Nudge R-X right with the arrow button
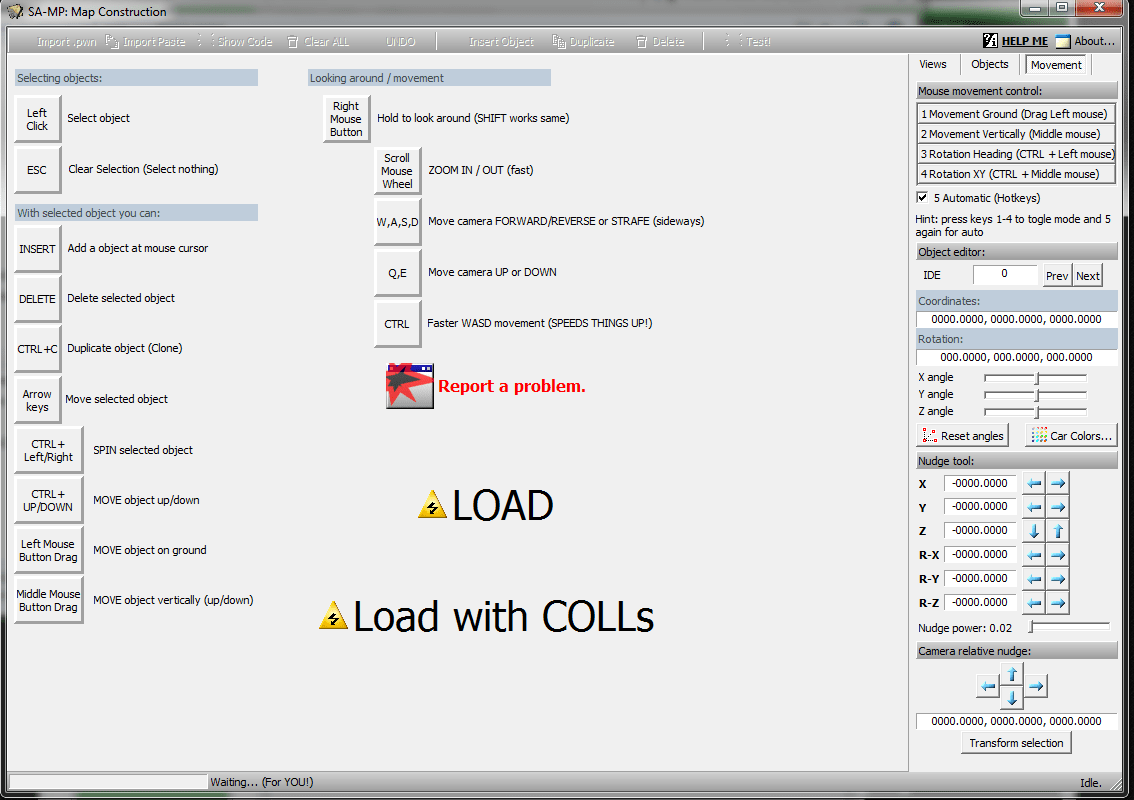Screen dimensions: 1134x800 (1058, 555)
